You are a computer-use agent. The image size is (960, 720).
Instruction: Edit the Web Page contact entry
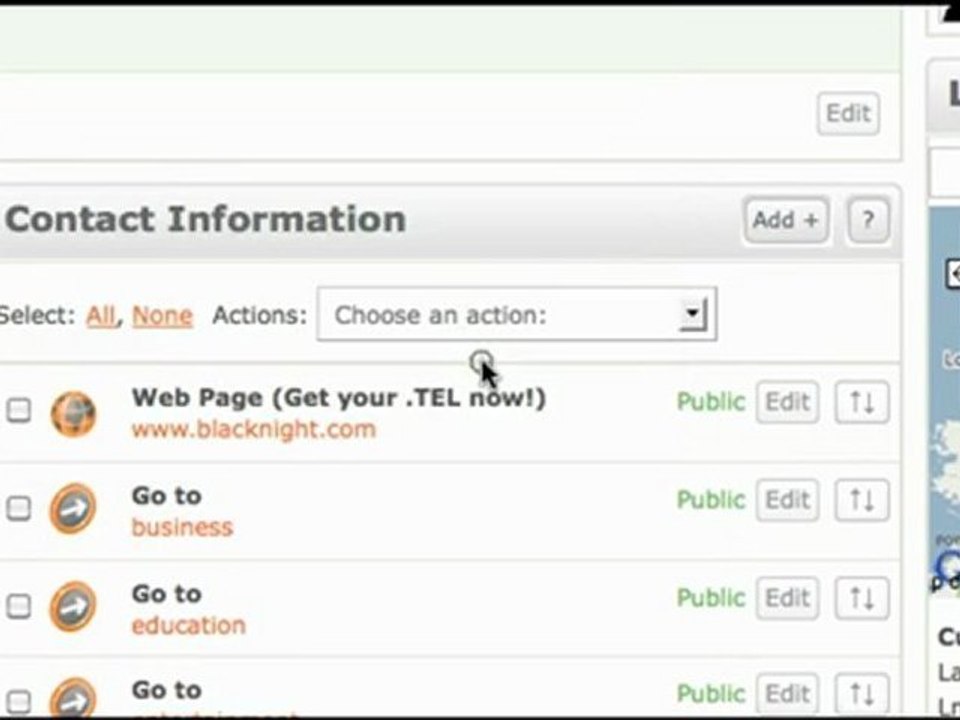(x=786, y=403)
